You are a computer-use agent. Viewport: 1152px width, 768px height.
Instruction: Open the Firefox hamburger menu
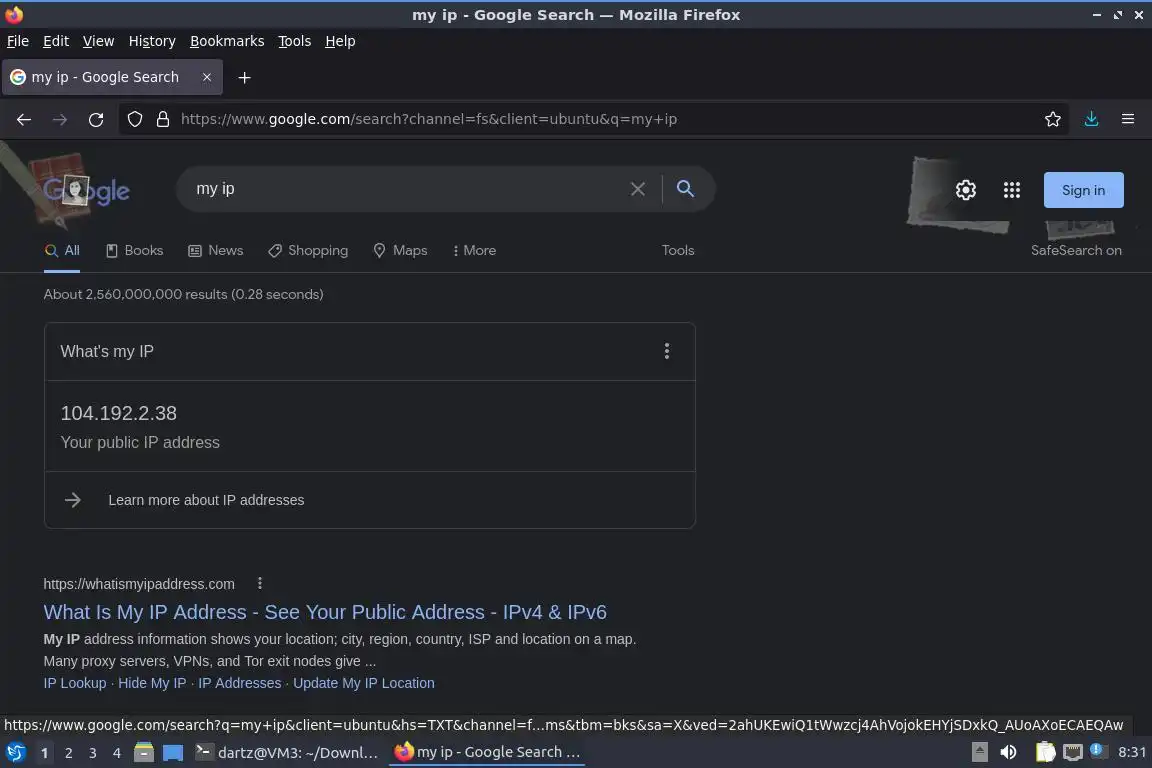1128,119
